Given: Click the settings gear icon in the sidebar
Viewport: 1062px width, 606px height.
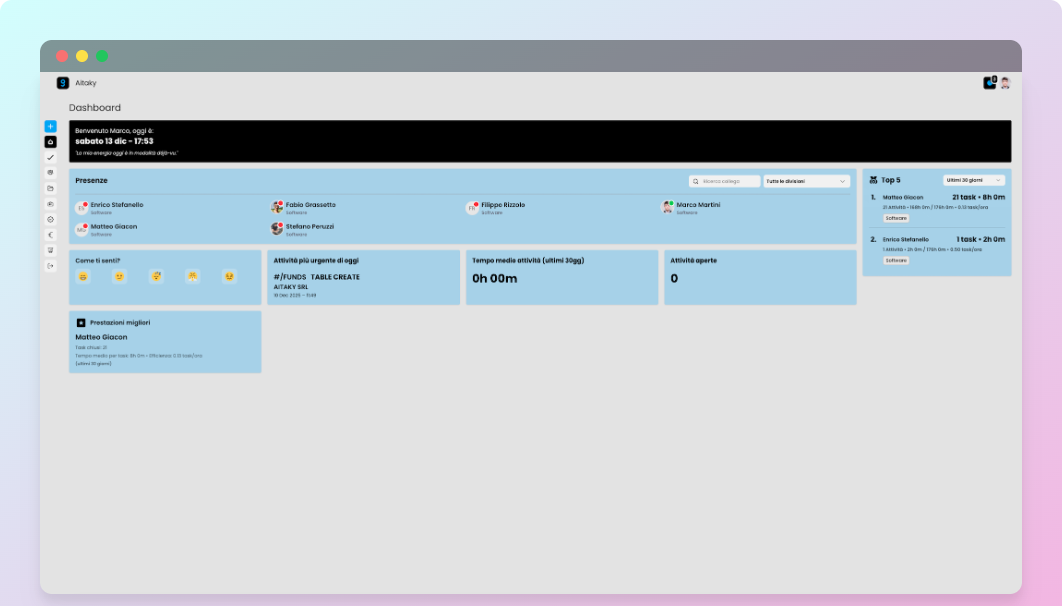Looking at the screenshot, I should click(x=48, y=219).
